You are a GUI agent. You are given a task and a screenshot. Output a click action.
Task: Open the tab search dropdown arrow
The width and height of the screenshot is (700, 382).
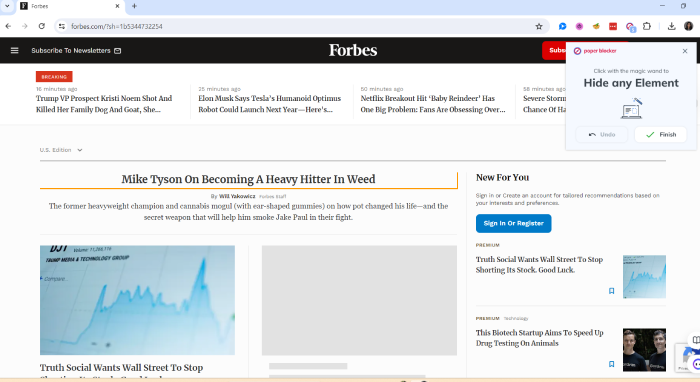[x=7, y=6]
